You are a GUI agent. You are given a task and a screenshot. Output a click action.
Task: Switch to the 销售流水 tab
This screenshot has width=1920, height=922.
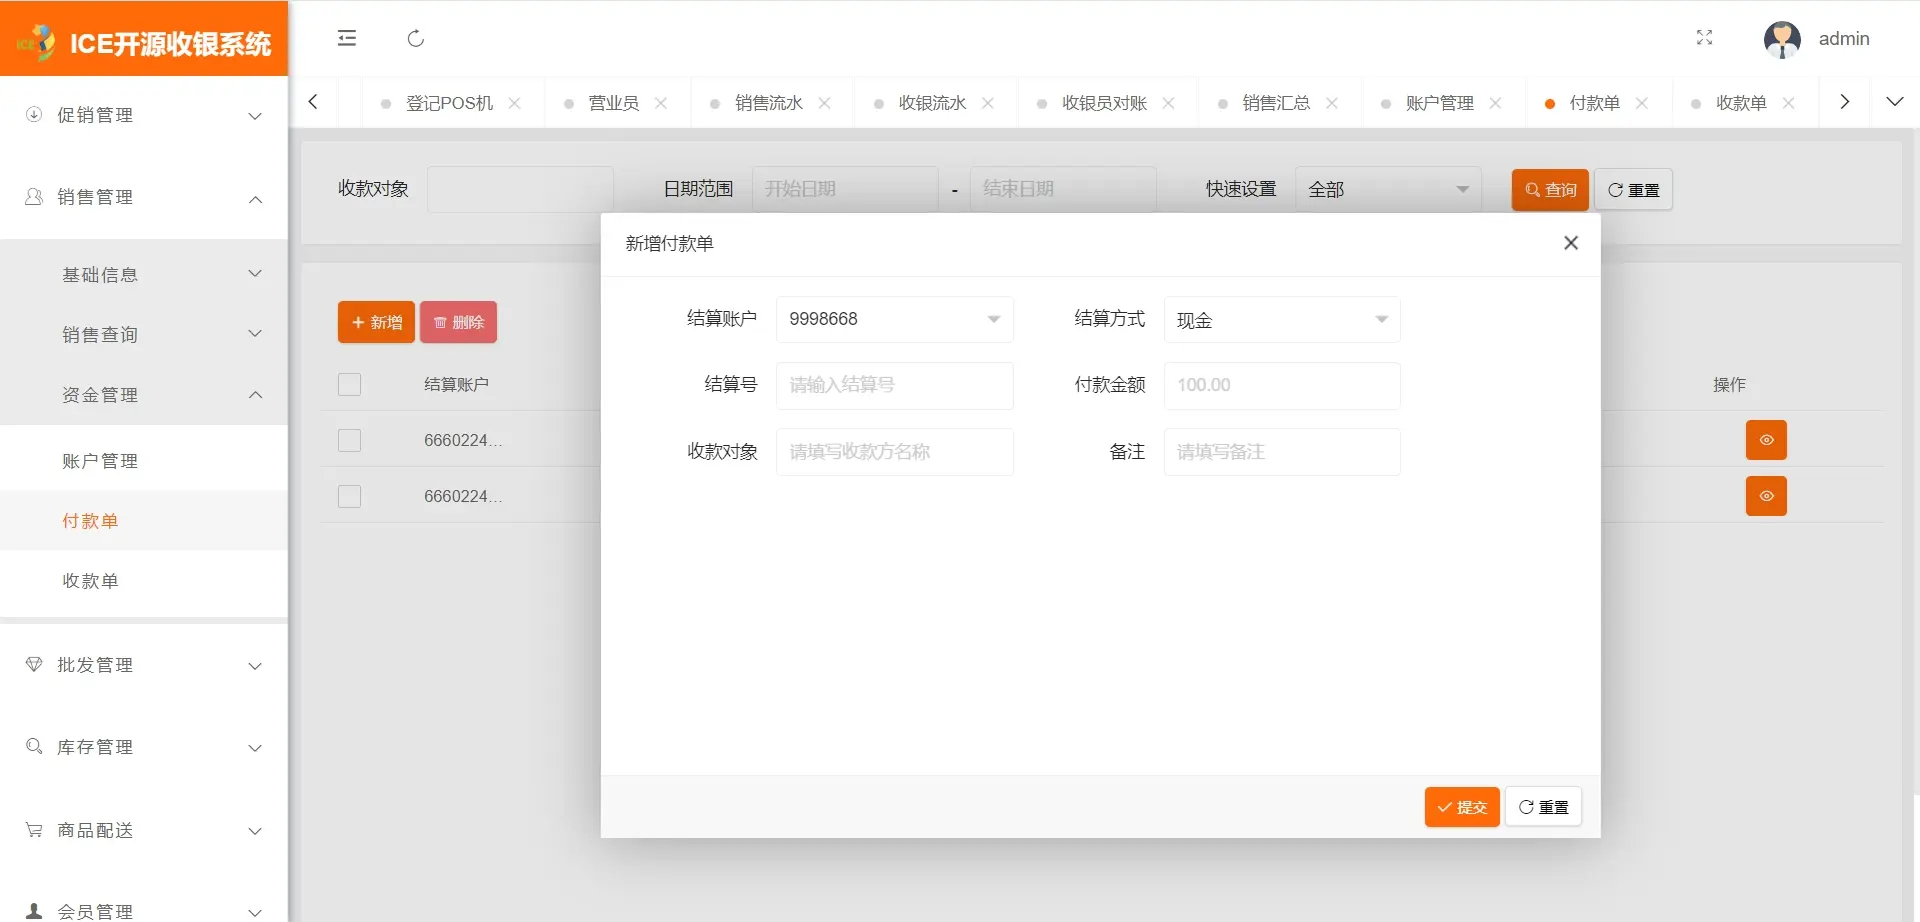(769, 103)
